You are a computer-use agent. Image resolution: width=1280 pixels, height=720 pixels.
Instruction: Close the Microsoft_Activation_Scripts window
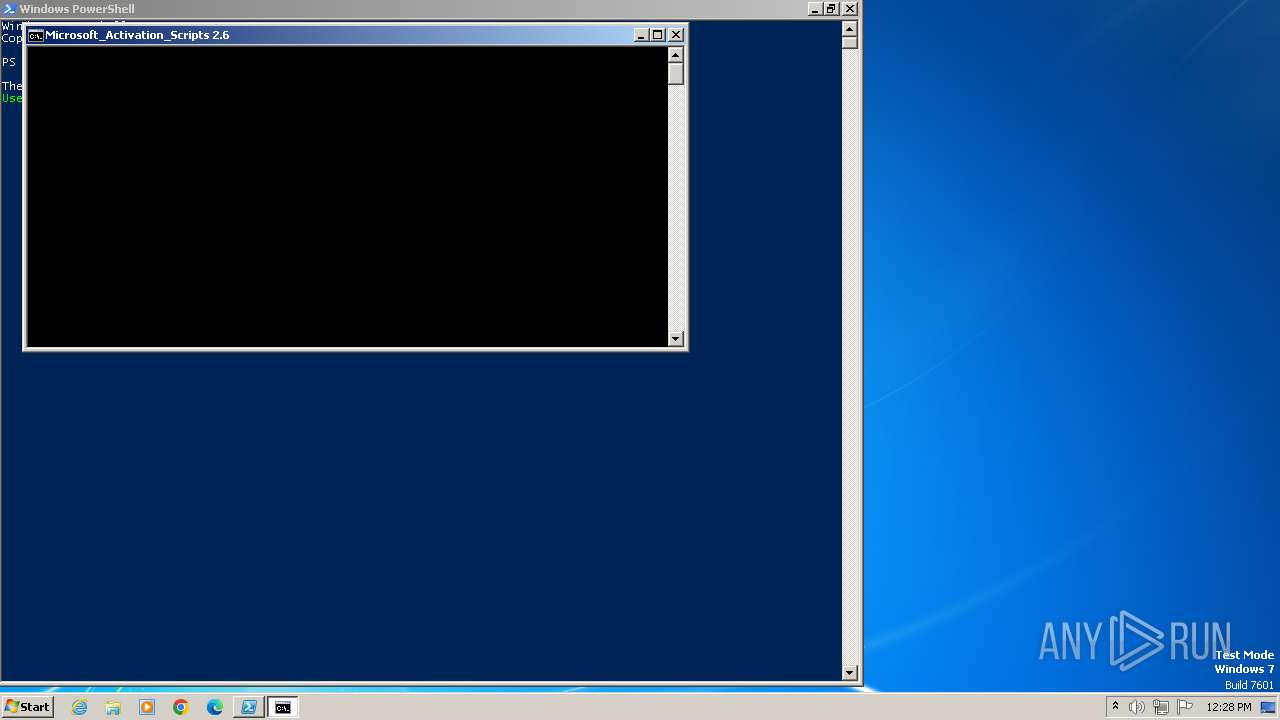[x=676, y=35]
